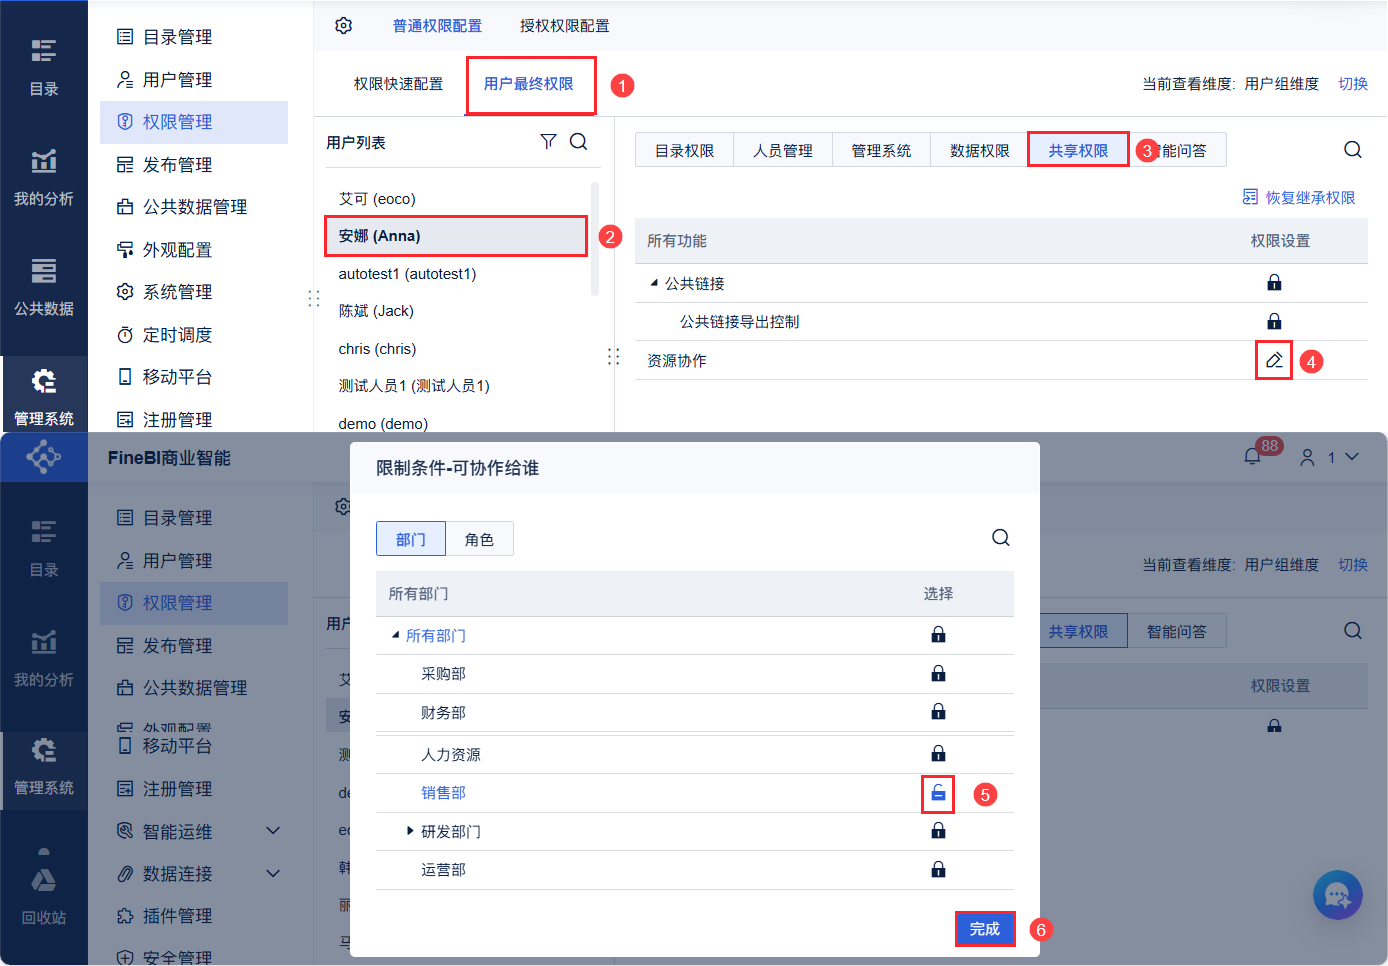Image resolution: width=1388 pixels, height=966 pixels.
Task: Open 我的分析 in the undimmed sidebar
Action: pyautogui.click(x=44, y=176)
